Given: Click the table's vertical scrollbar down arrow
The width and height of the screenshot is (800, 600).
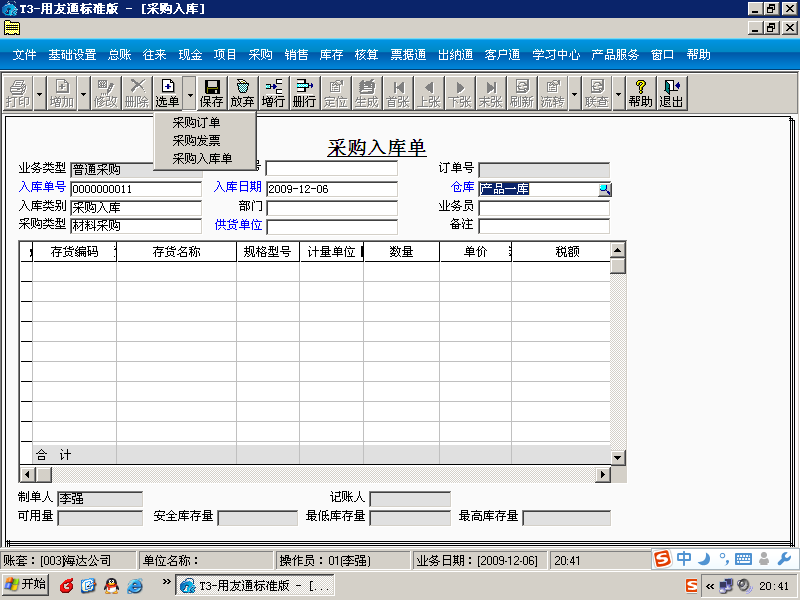Looking at the screenshot, I should click(x=618, y=458).
